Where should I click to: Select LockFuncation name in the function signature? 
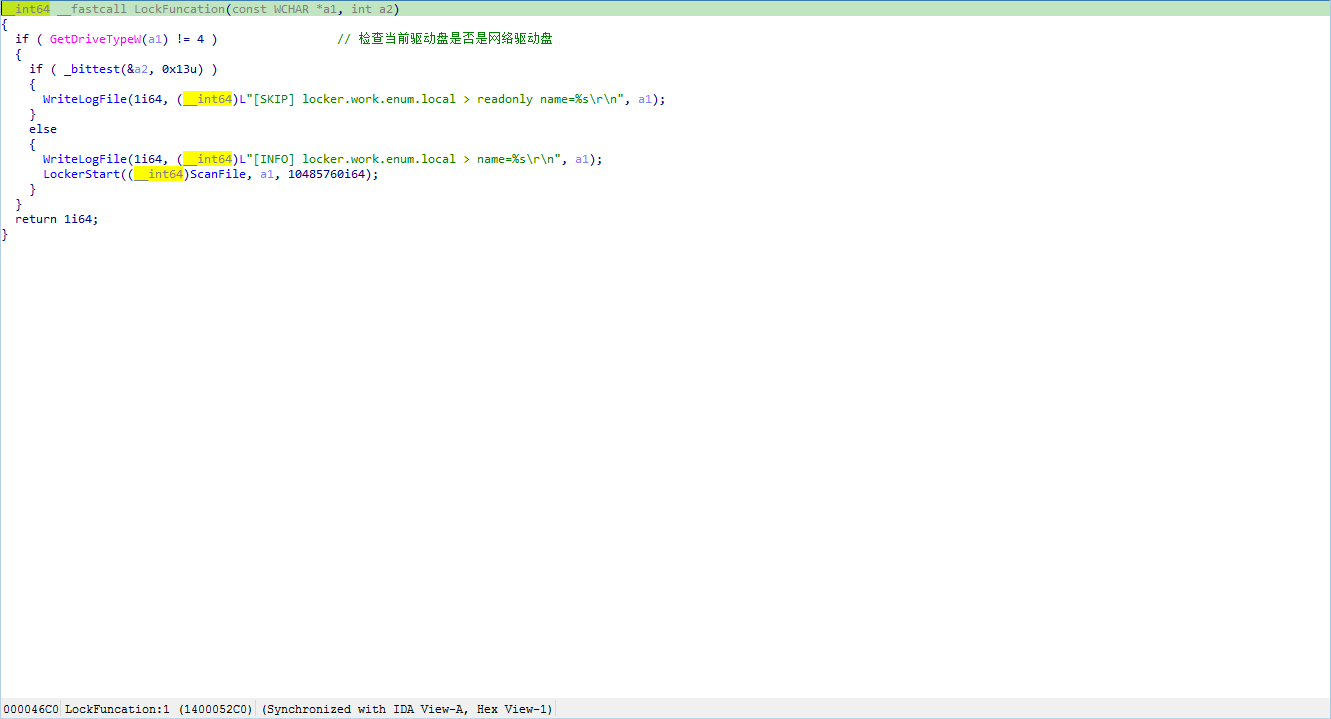[179, 9]
